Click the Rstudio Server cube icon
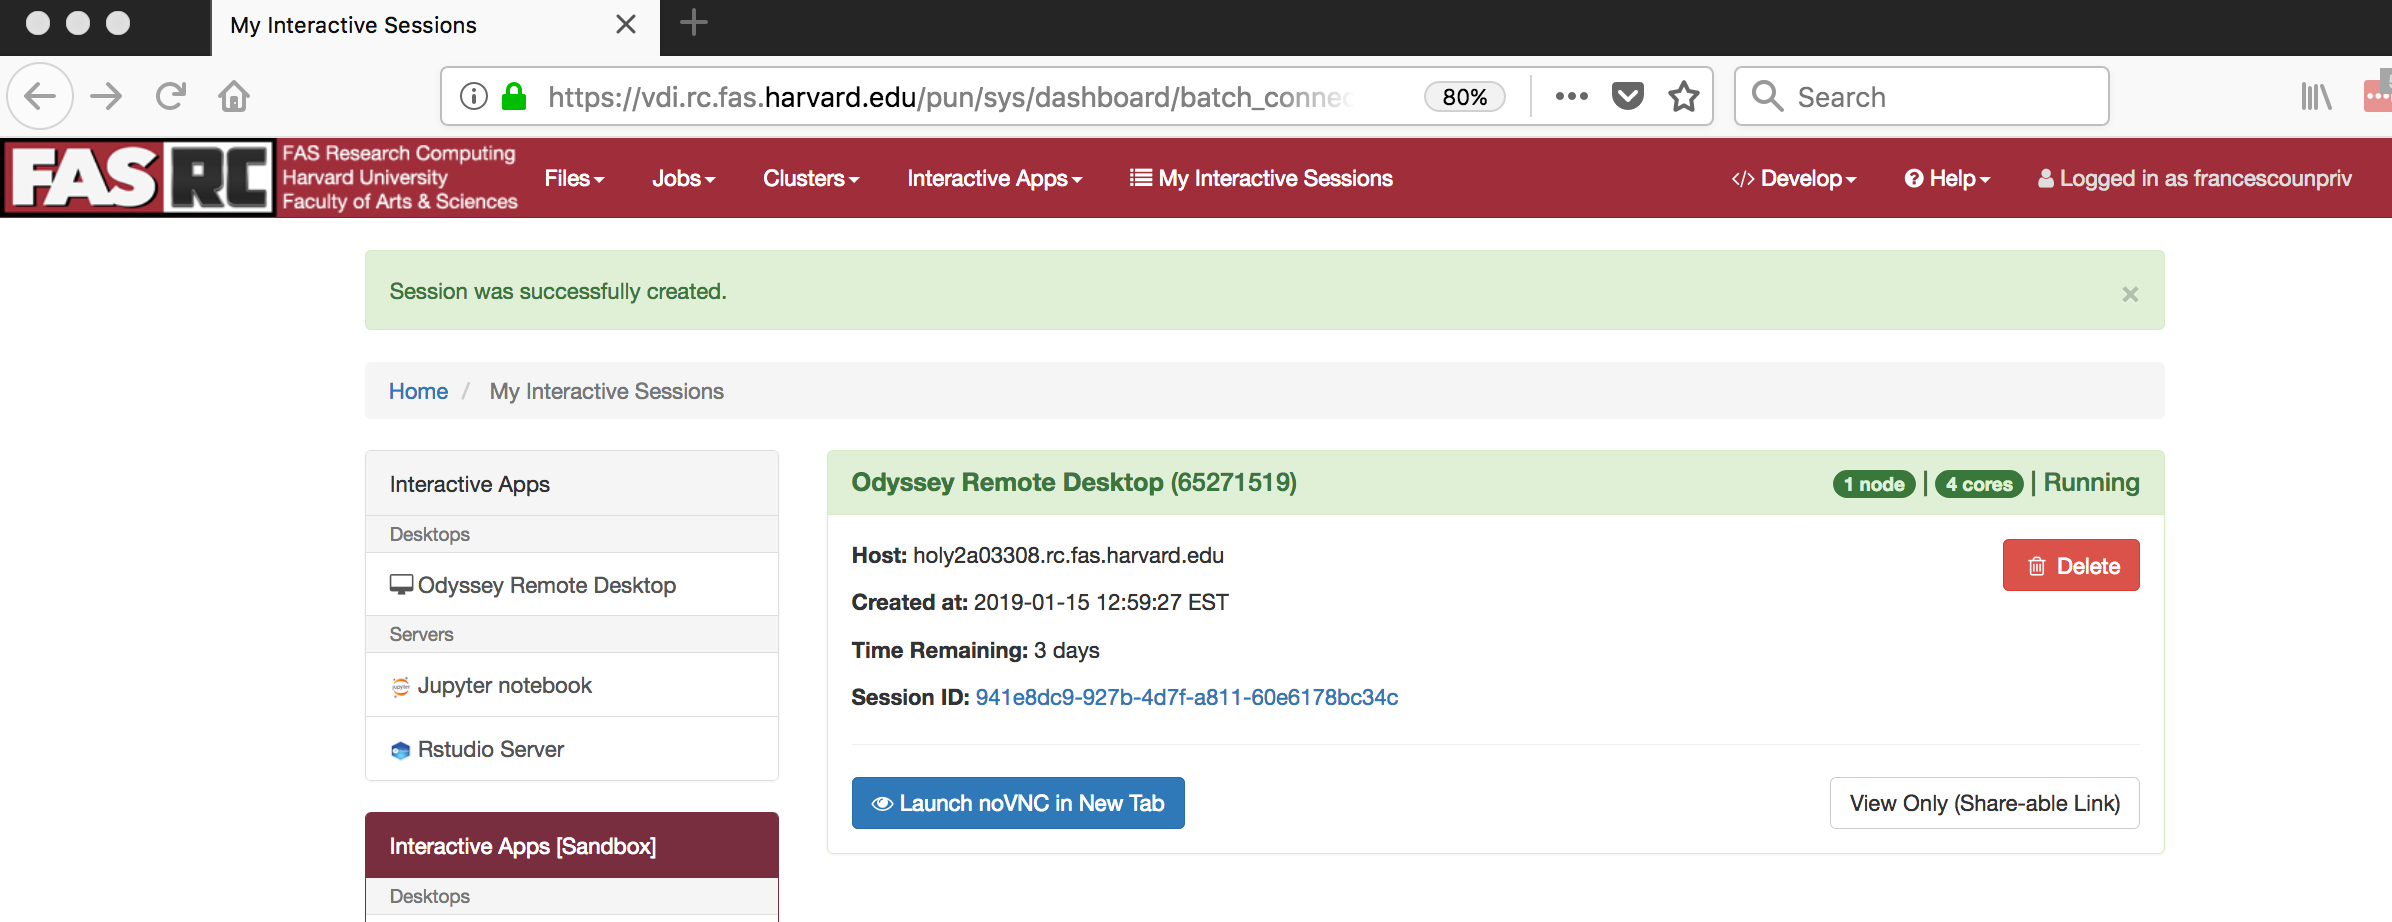2392x922 pixels. pos(401,750)
